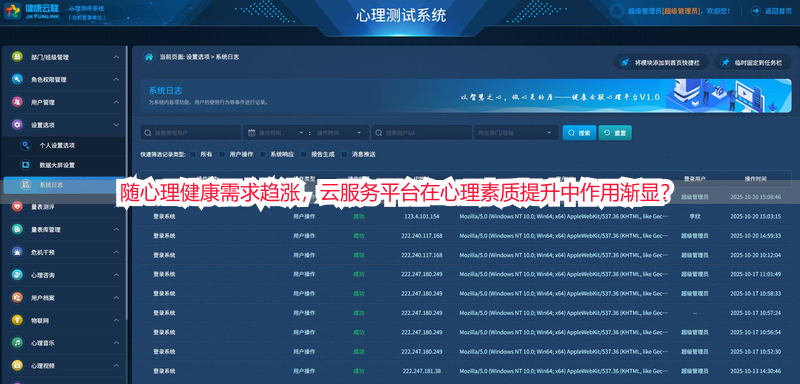Click 将模块添加到首页快捷栏 button
Viewport: 800px width, 384px height.
pyautogui.click(x=661, y=62)
